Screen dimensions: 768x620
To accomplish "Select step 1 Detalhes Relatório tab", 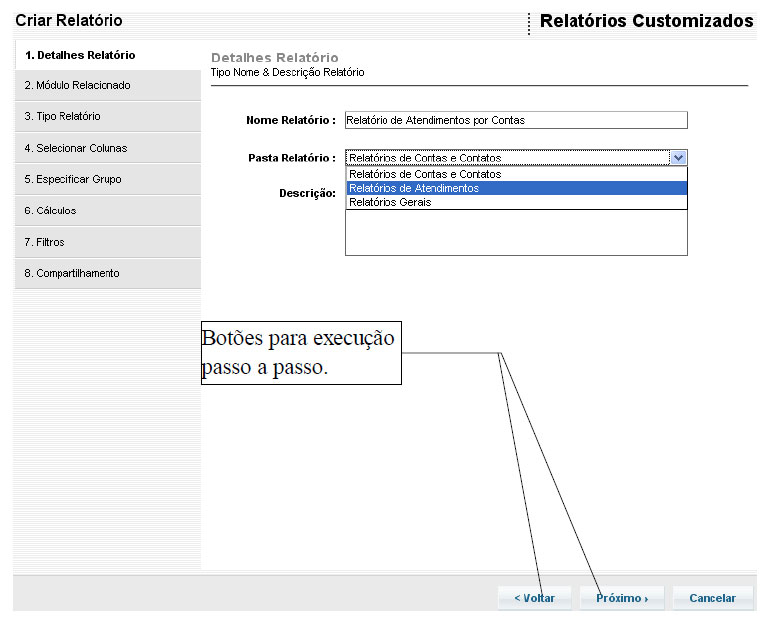I will pos(80,55).
